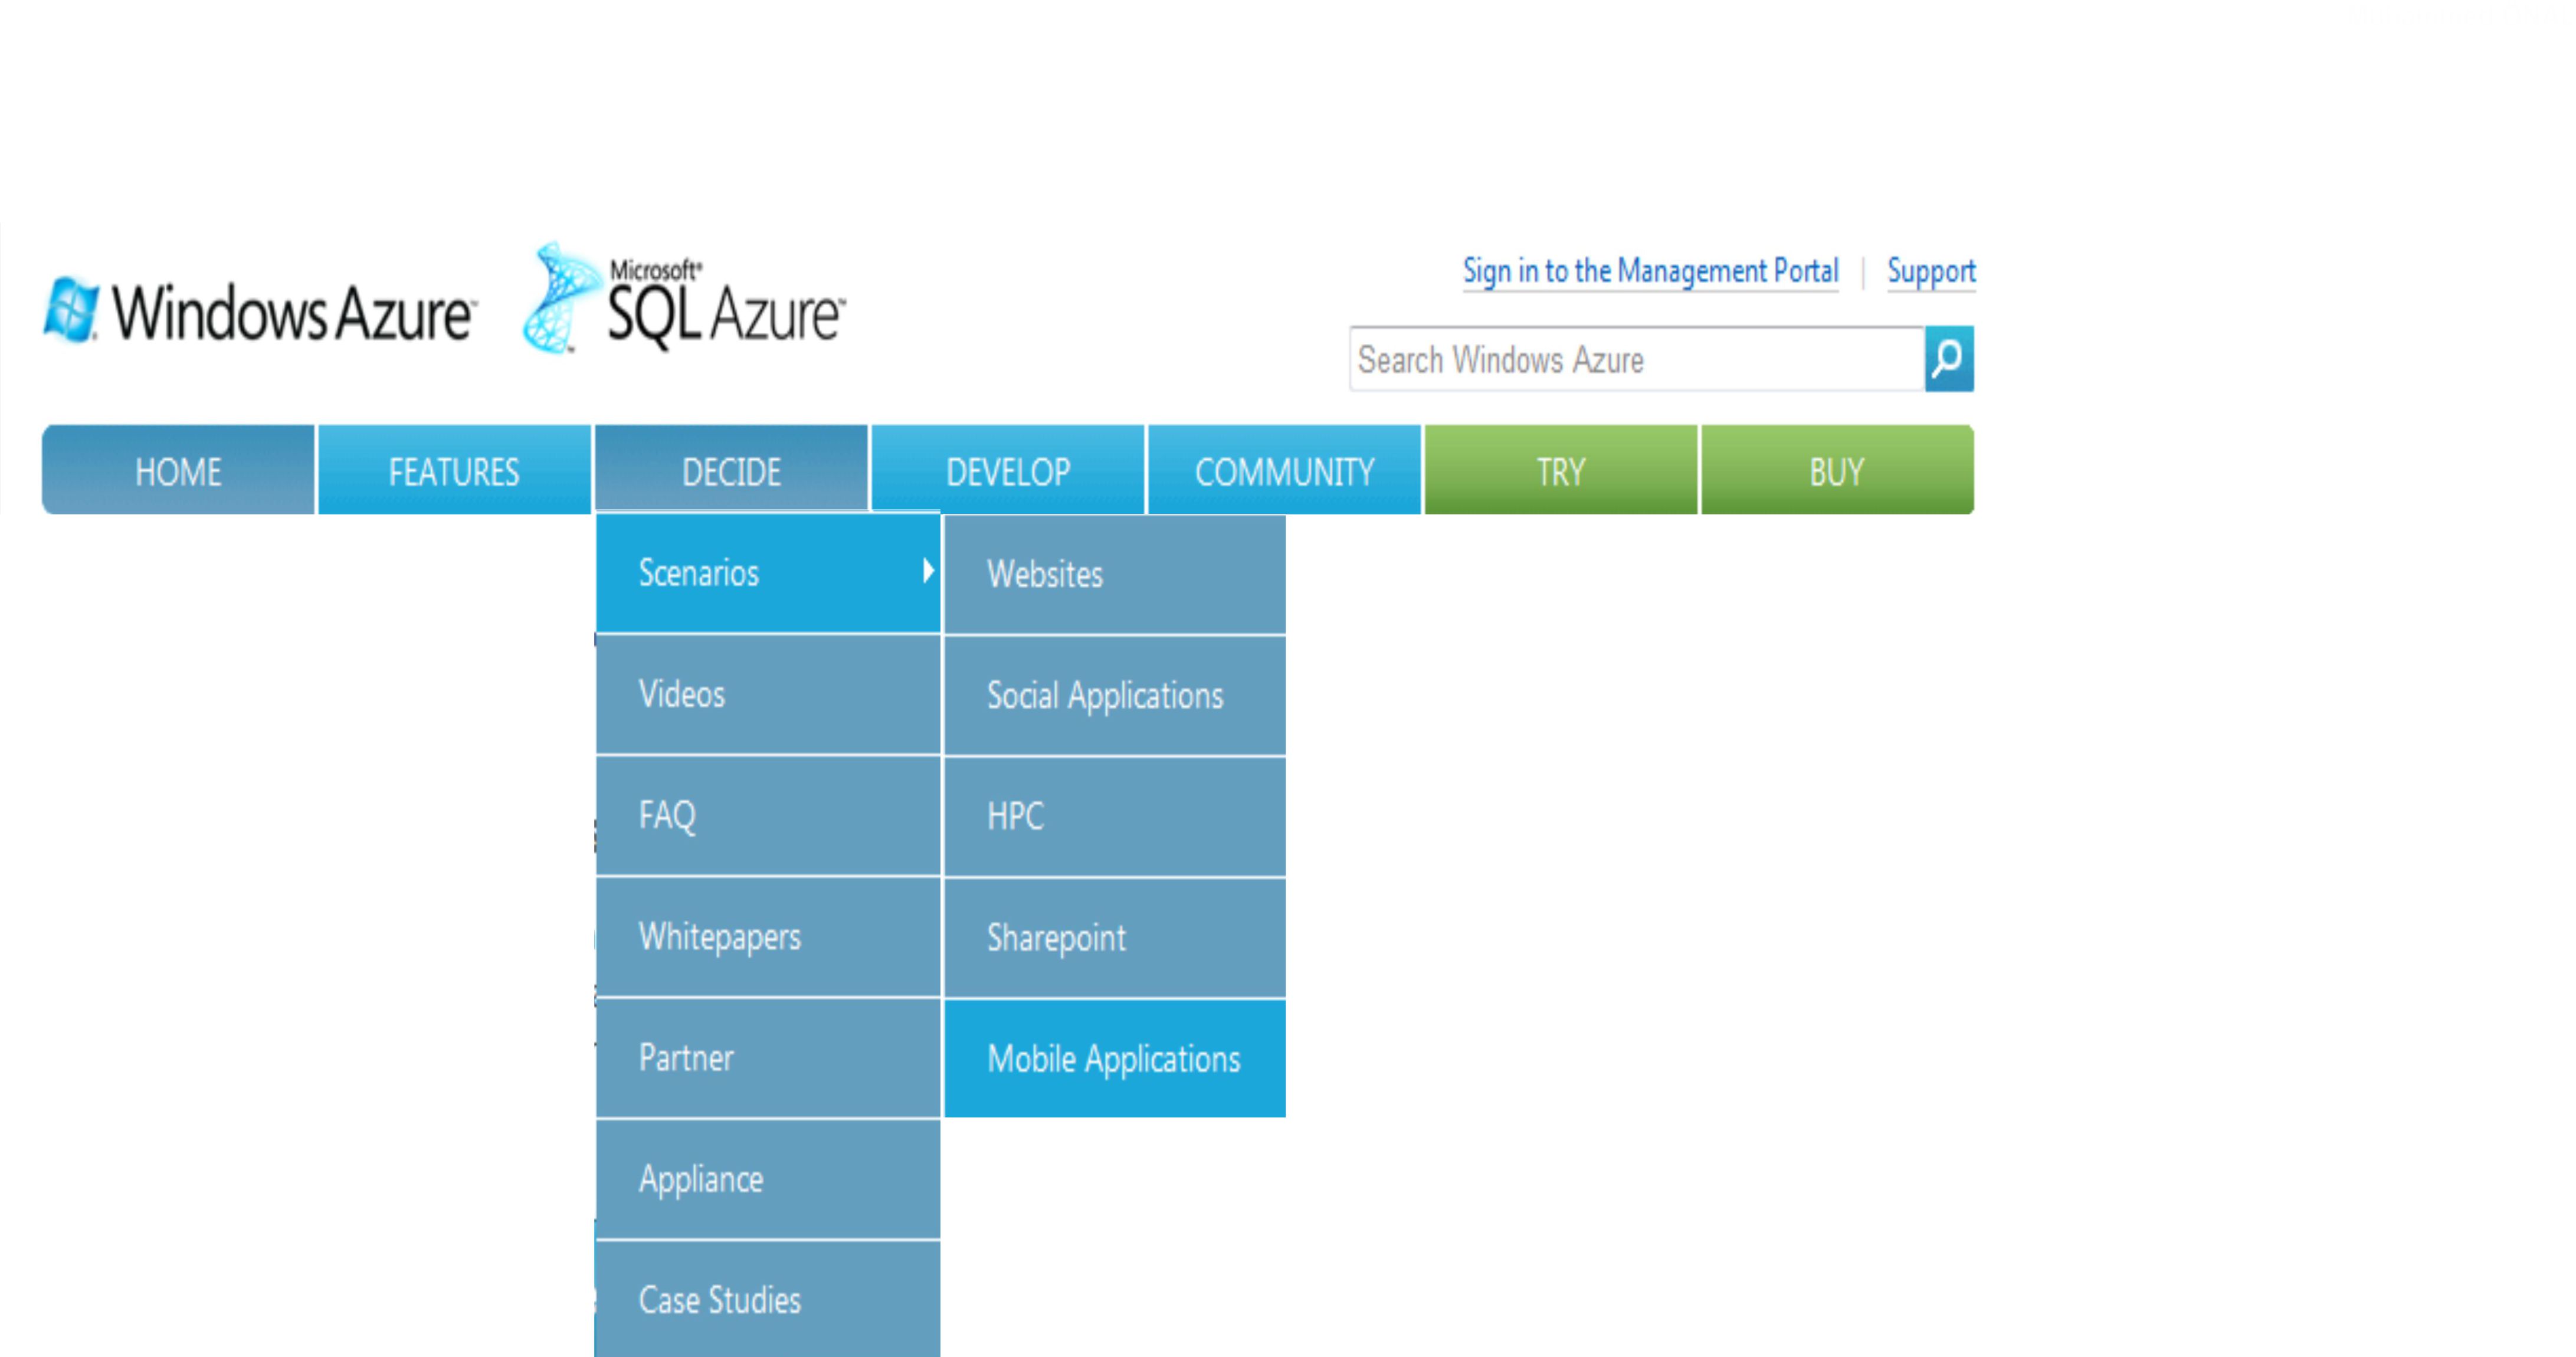This screenshot has height=1357, width=2576.
Task: Open the DECIDE navigation menu
Action: point(731,471)
